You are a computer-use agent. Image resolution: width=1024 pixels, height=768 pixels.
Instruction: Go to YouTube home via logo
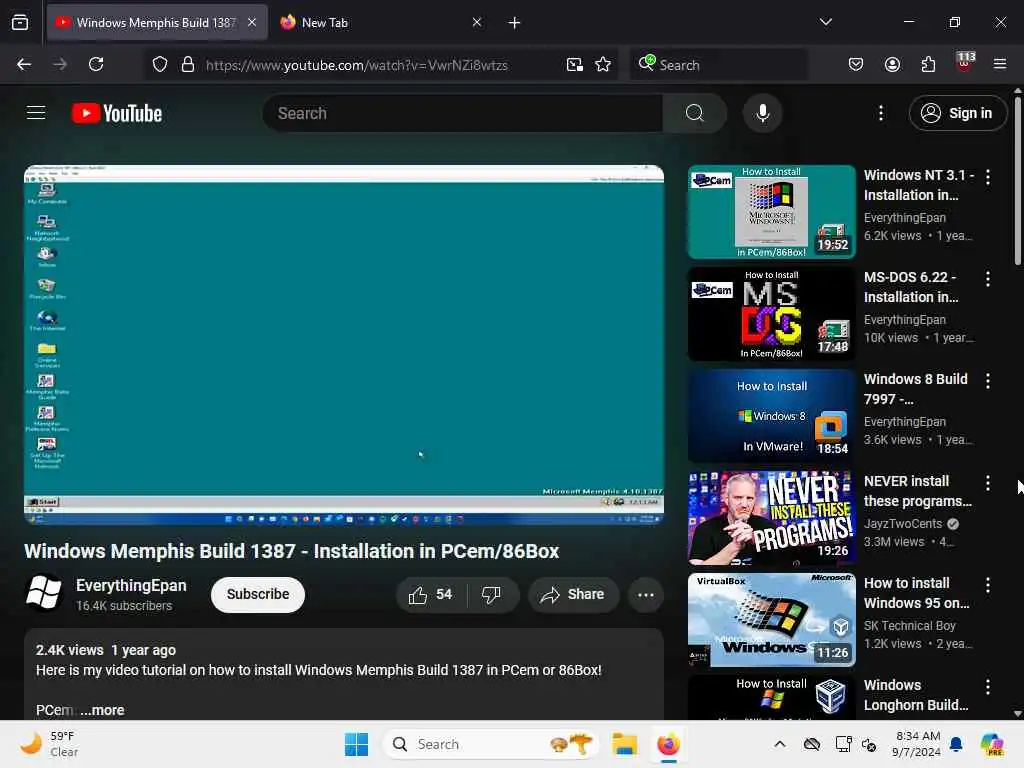pyautogui.click(x=117, y=113)
